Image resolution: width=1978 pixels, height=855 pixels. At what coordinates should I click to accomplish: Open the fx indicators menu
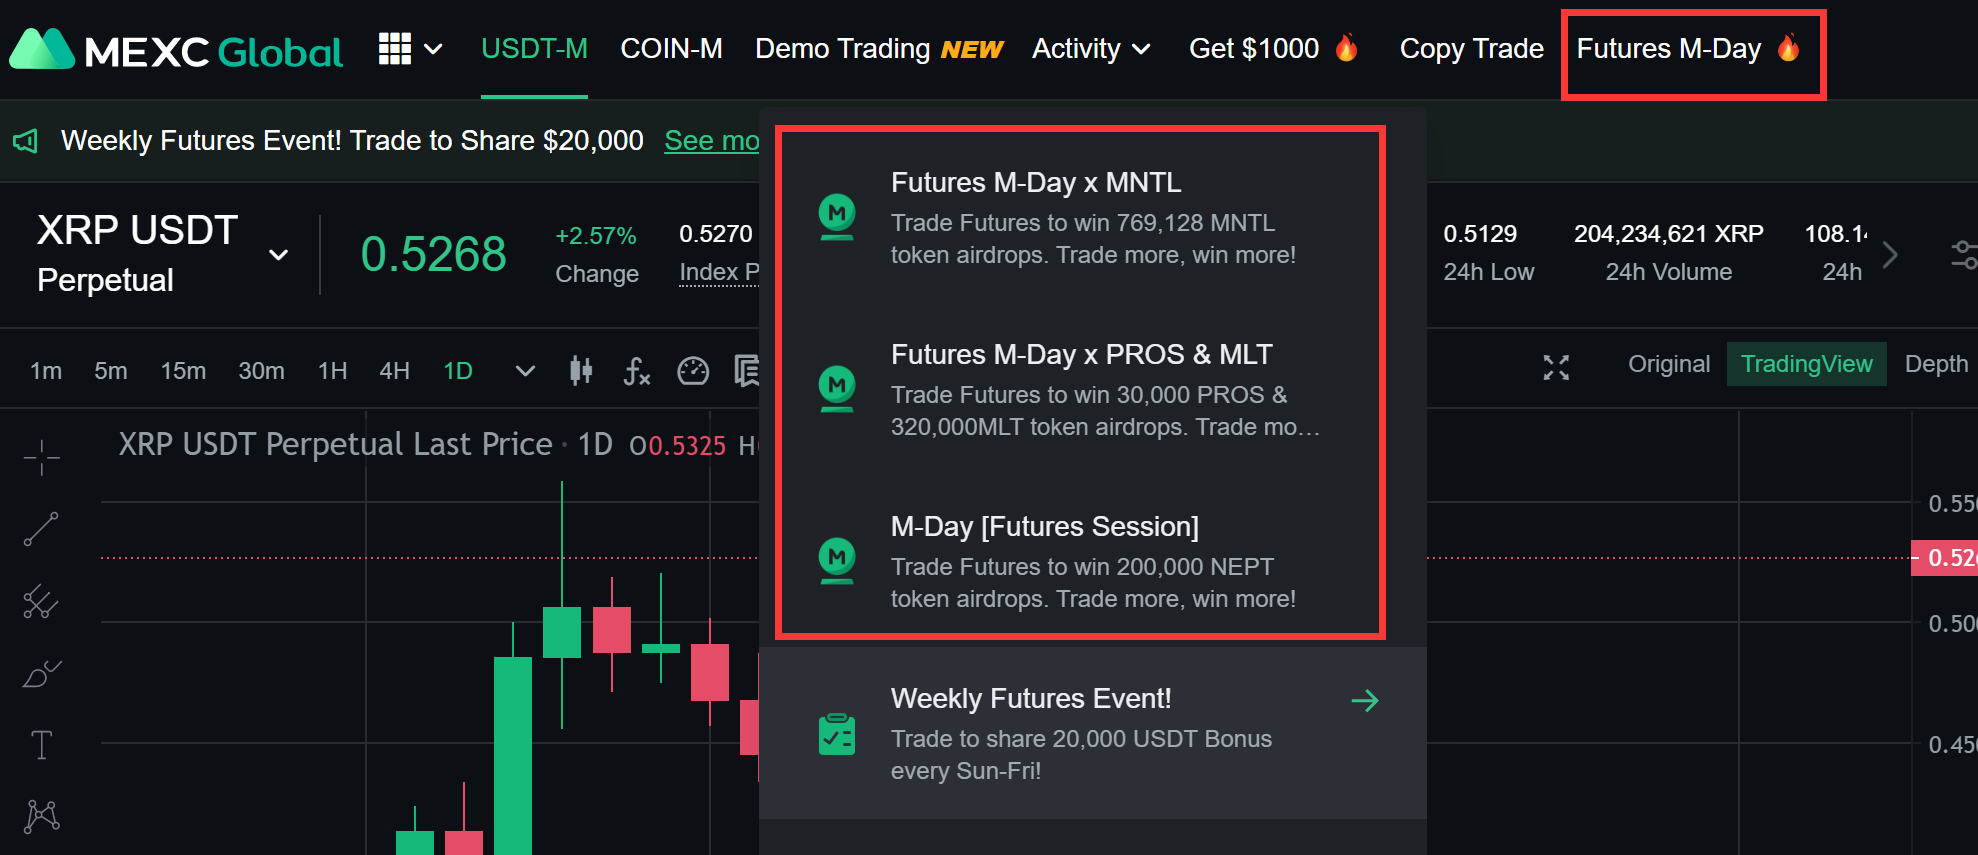pyautogui.click(x=636, y=371)
